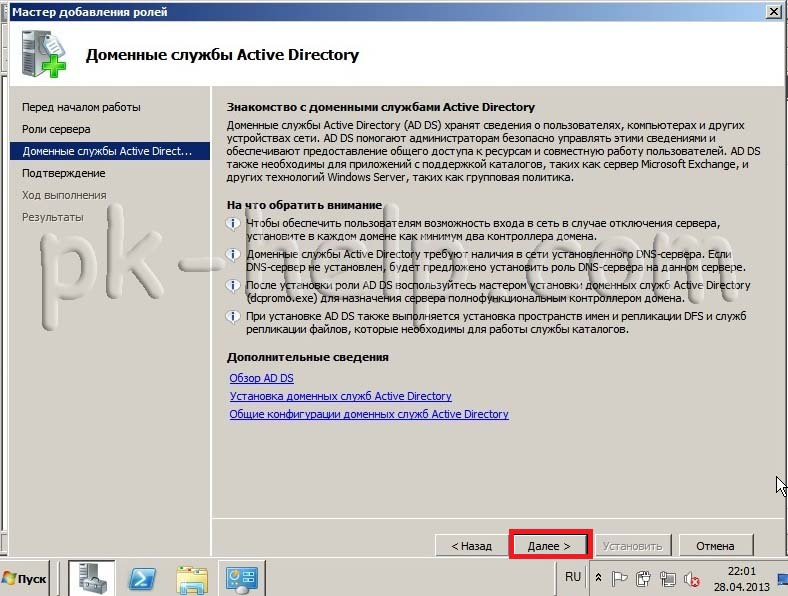Open the control panel taskbar icon
This screenshot has height=596, width=788.
[x=242, y=579]
